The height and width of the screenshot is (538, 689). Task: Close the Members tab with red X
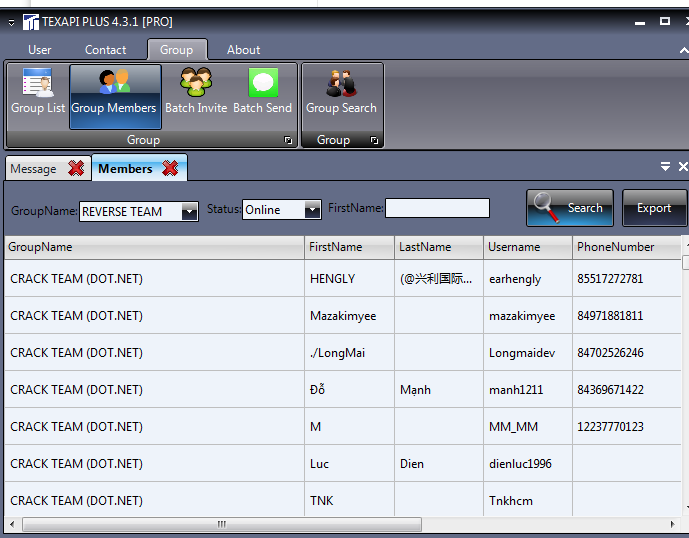click(170, 169)
